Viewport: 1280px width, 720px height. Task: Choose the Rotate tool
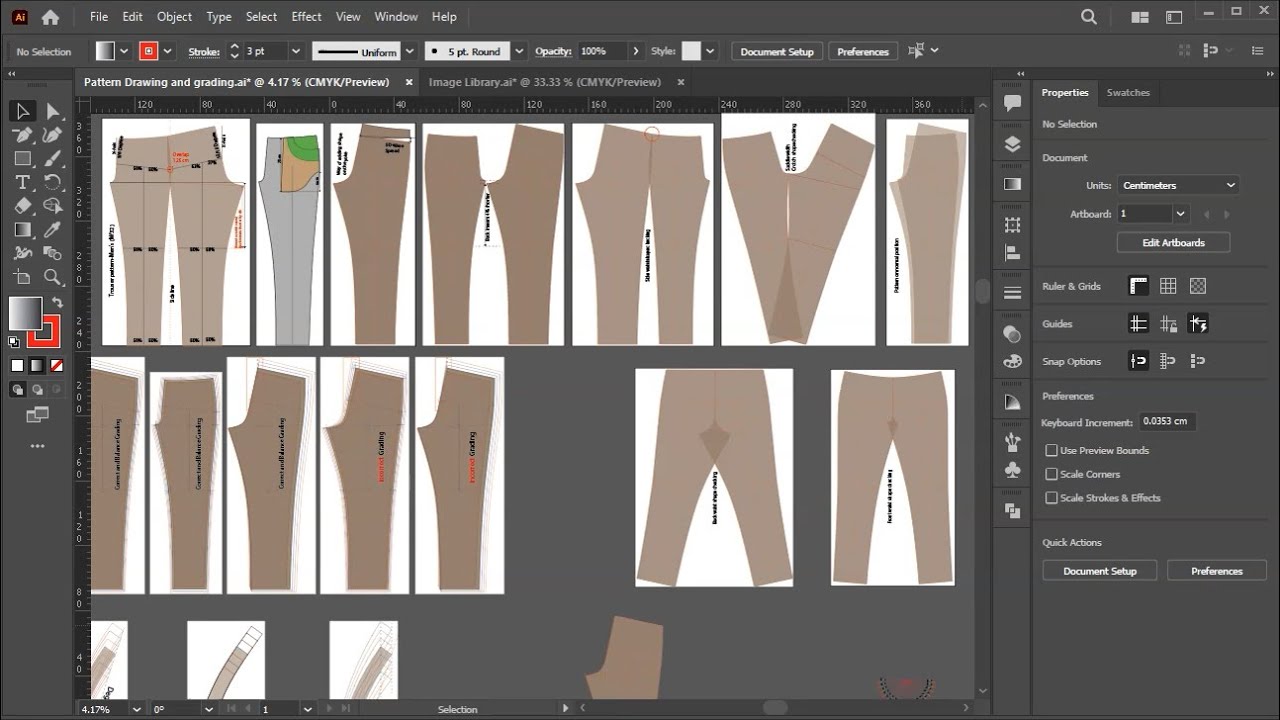[x=53, y=182]
